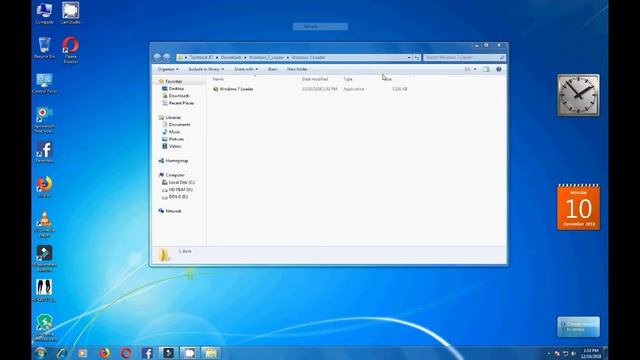640x360 pixels.
Task: Click the analog clock desktop gadget
Action: [x=578, y=95]
